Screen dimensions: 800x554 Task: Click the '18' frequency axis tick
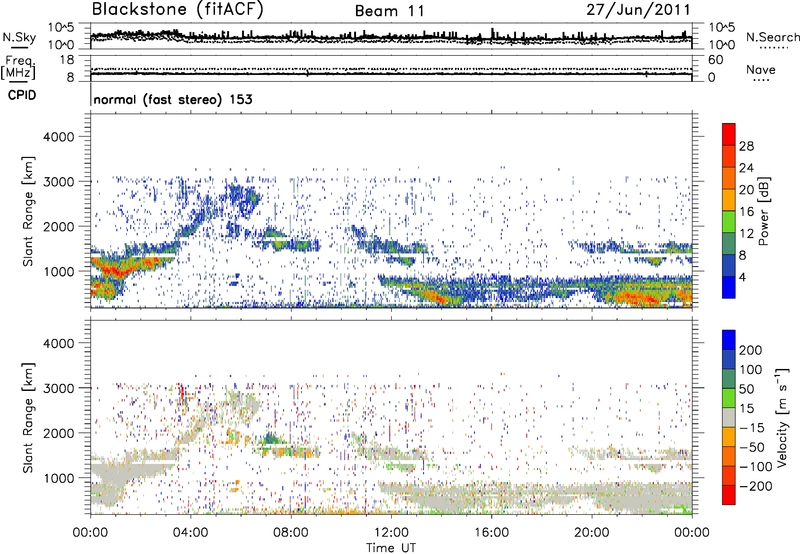click(68, 60)
